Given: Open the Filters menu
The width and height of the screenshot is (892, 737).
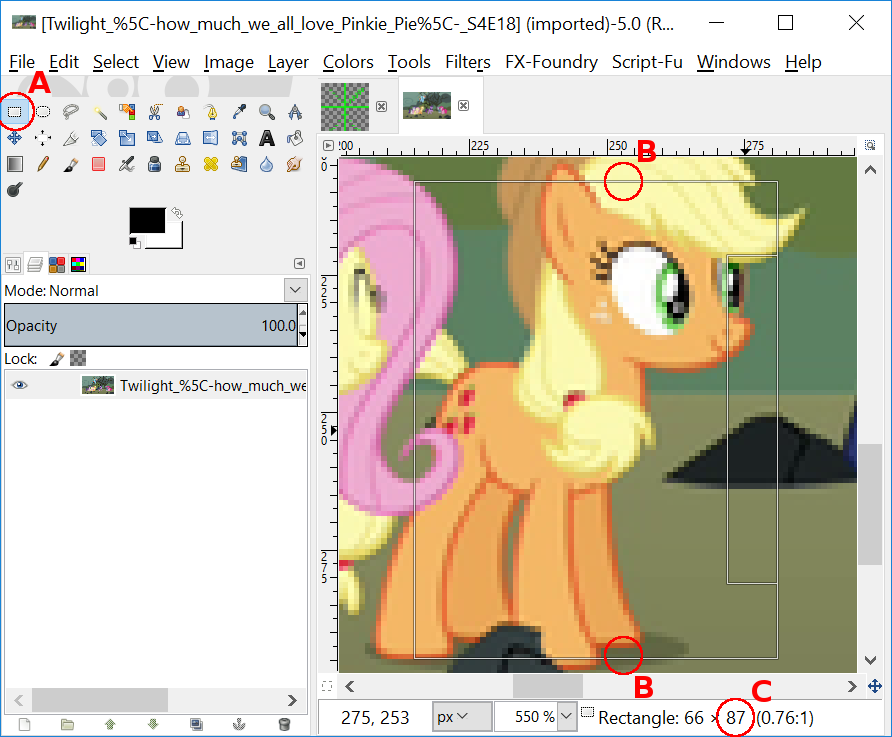Looking at the screenshot, I should [x=468, y=62].
